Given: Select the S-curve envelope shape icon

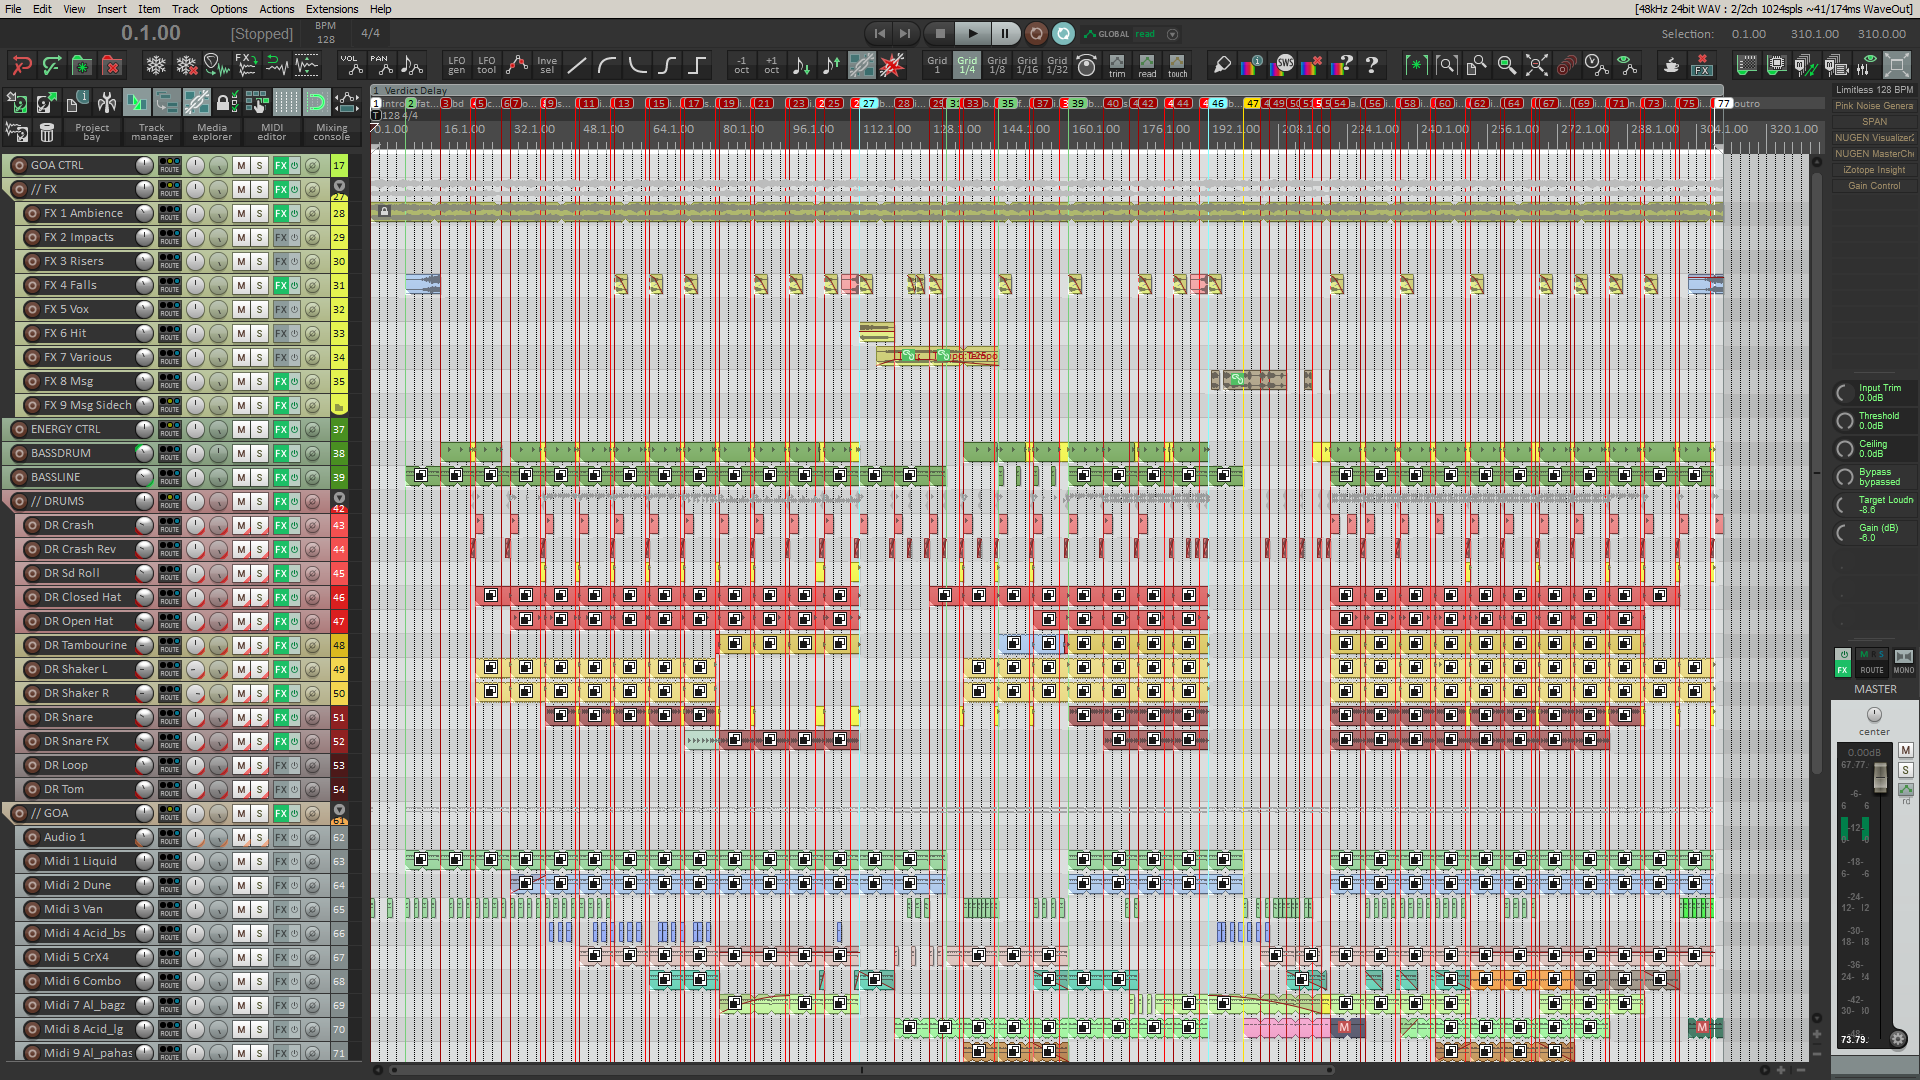Looking at the screenshot, I should 667,66.
